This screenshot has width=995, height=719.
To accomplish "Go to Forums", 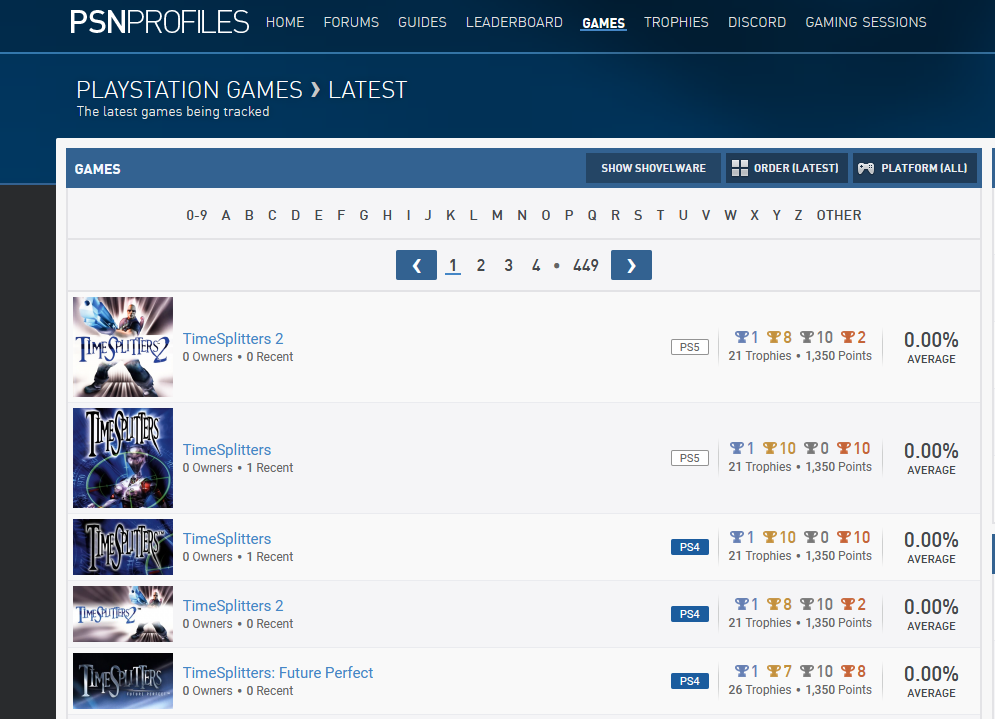I will click(351, 22).
